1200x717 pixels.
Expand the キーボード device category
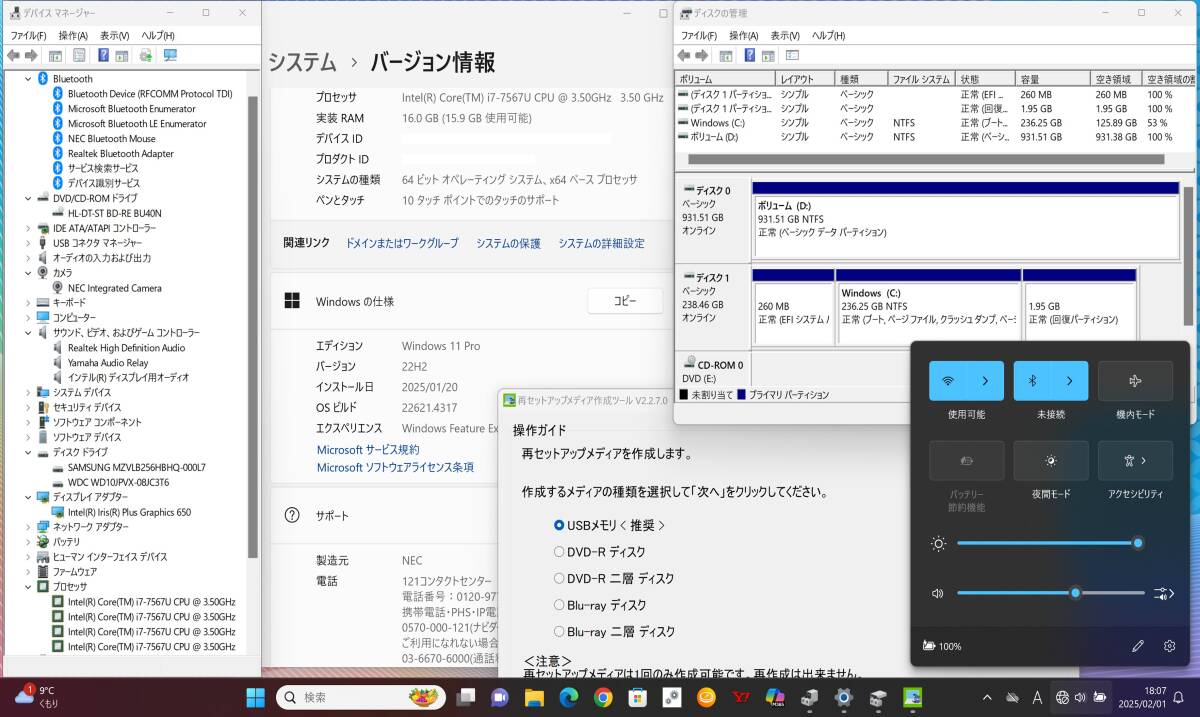point(28,302)
